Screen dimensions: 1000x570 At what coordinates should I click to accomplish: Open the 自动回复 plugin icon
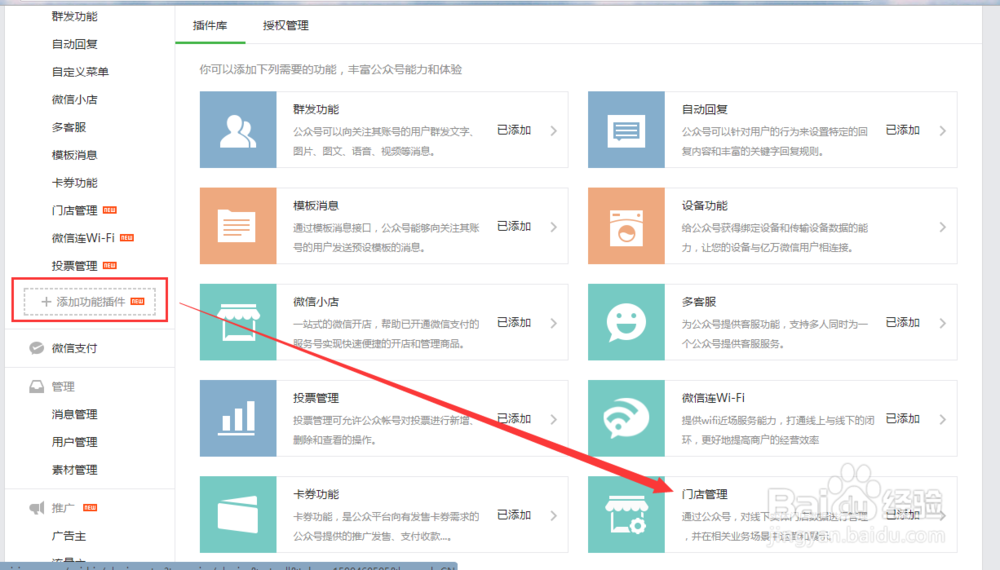pos(626,129)
